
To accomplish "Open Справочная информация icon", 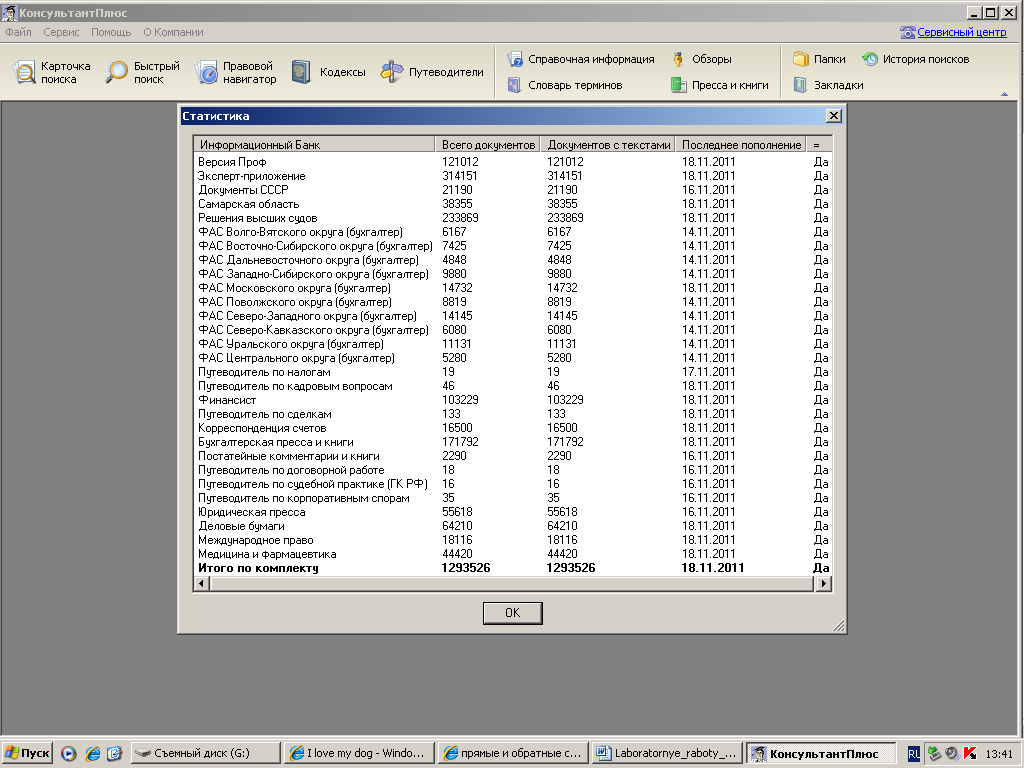I will click(515, 59).
